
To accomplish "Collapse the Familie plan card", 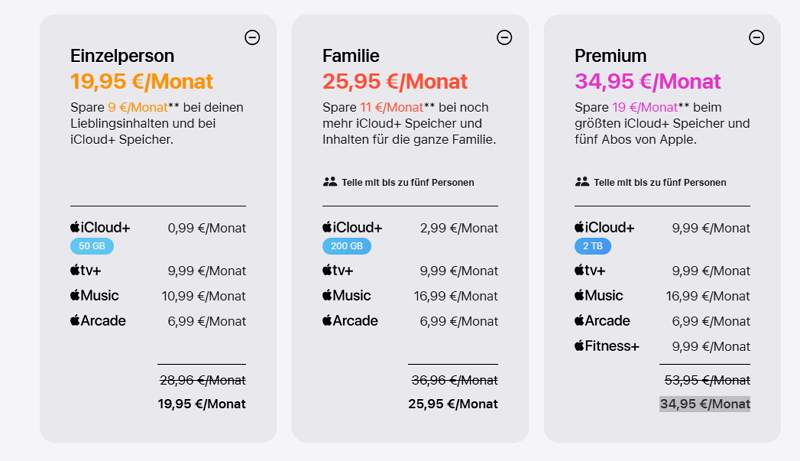I will point(504,37).
